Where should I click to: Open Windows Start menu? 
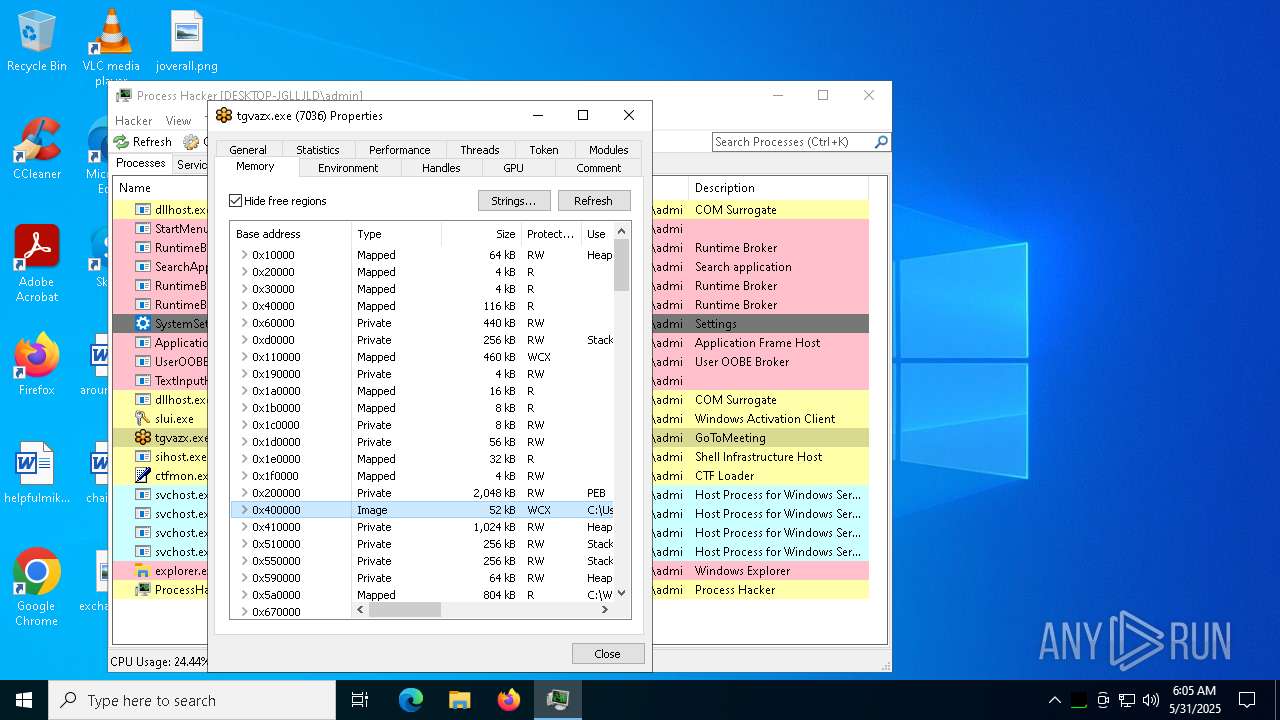point(24,700)
